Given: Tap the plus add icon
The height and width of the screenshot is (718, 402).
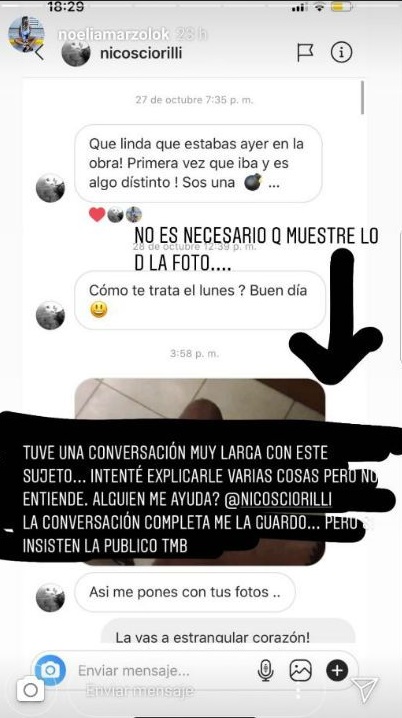Looking at the screenshot, I should coord(337,671).
